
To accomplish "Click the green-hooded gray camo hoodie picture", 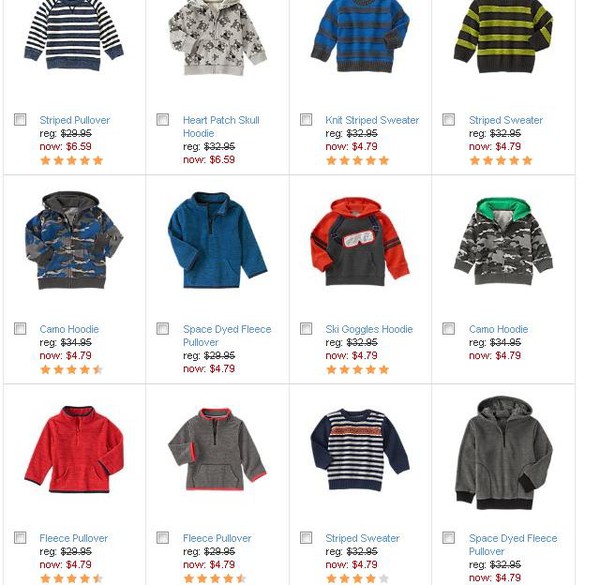I will pyautogui.click(x=503, y=241).
